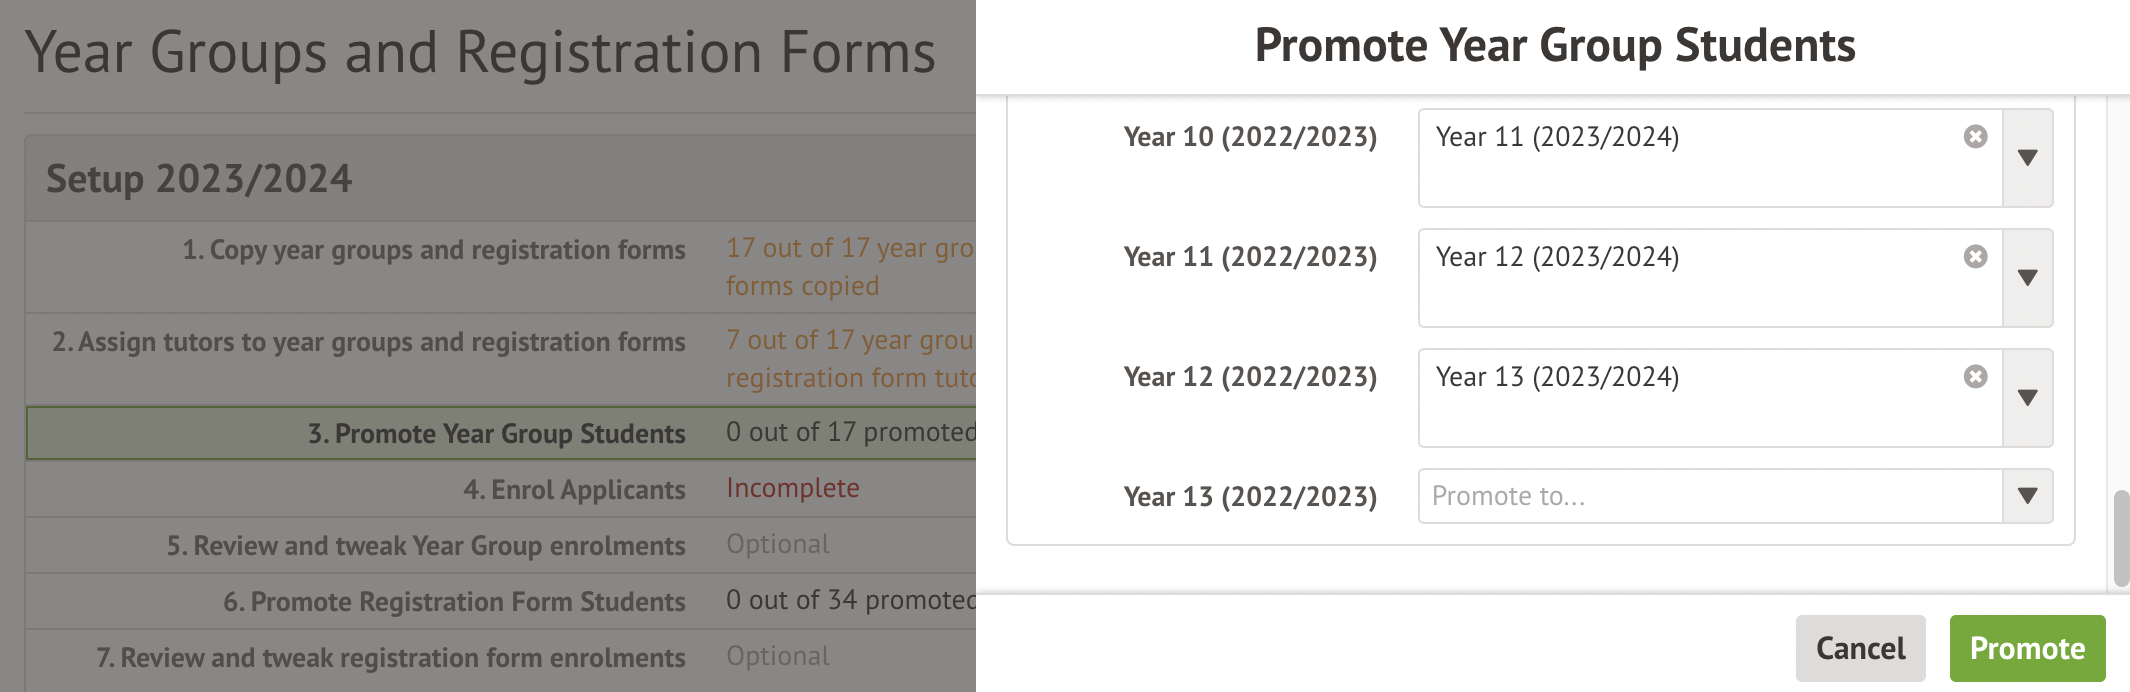Select step 3 Promote Year Group Students

tap(496, 434)
